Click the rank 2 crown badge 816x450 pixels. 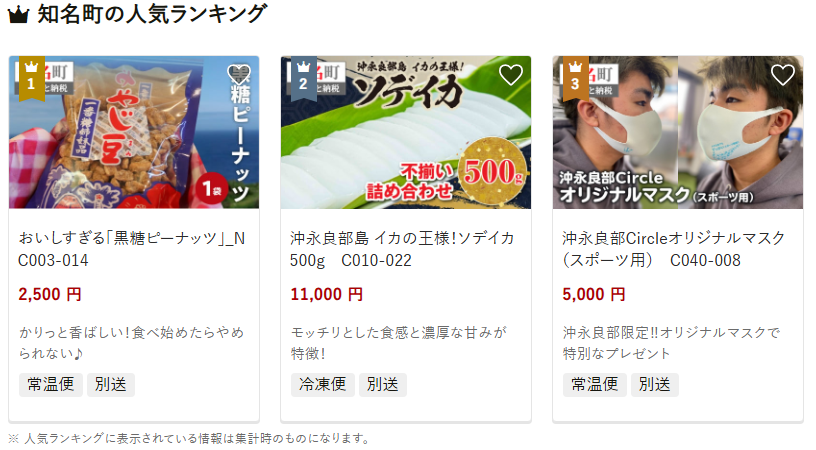pyautogui.click(x=303, y=78)
